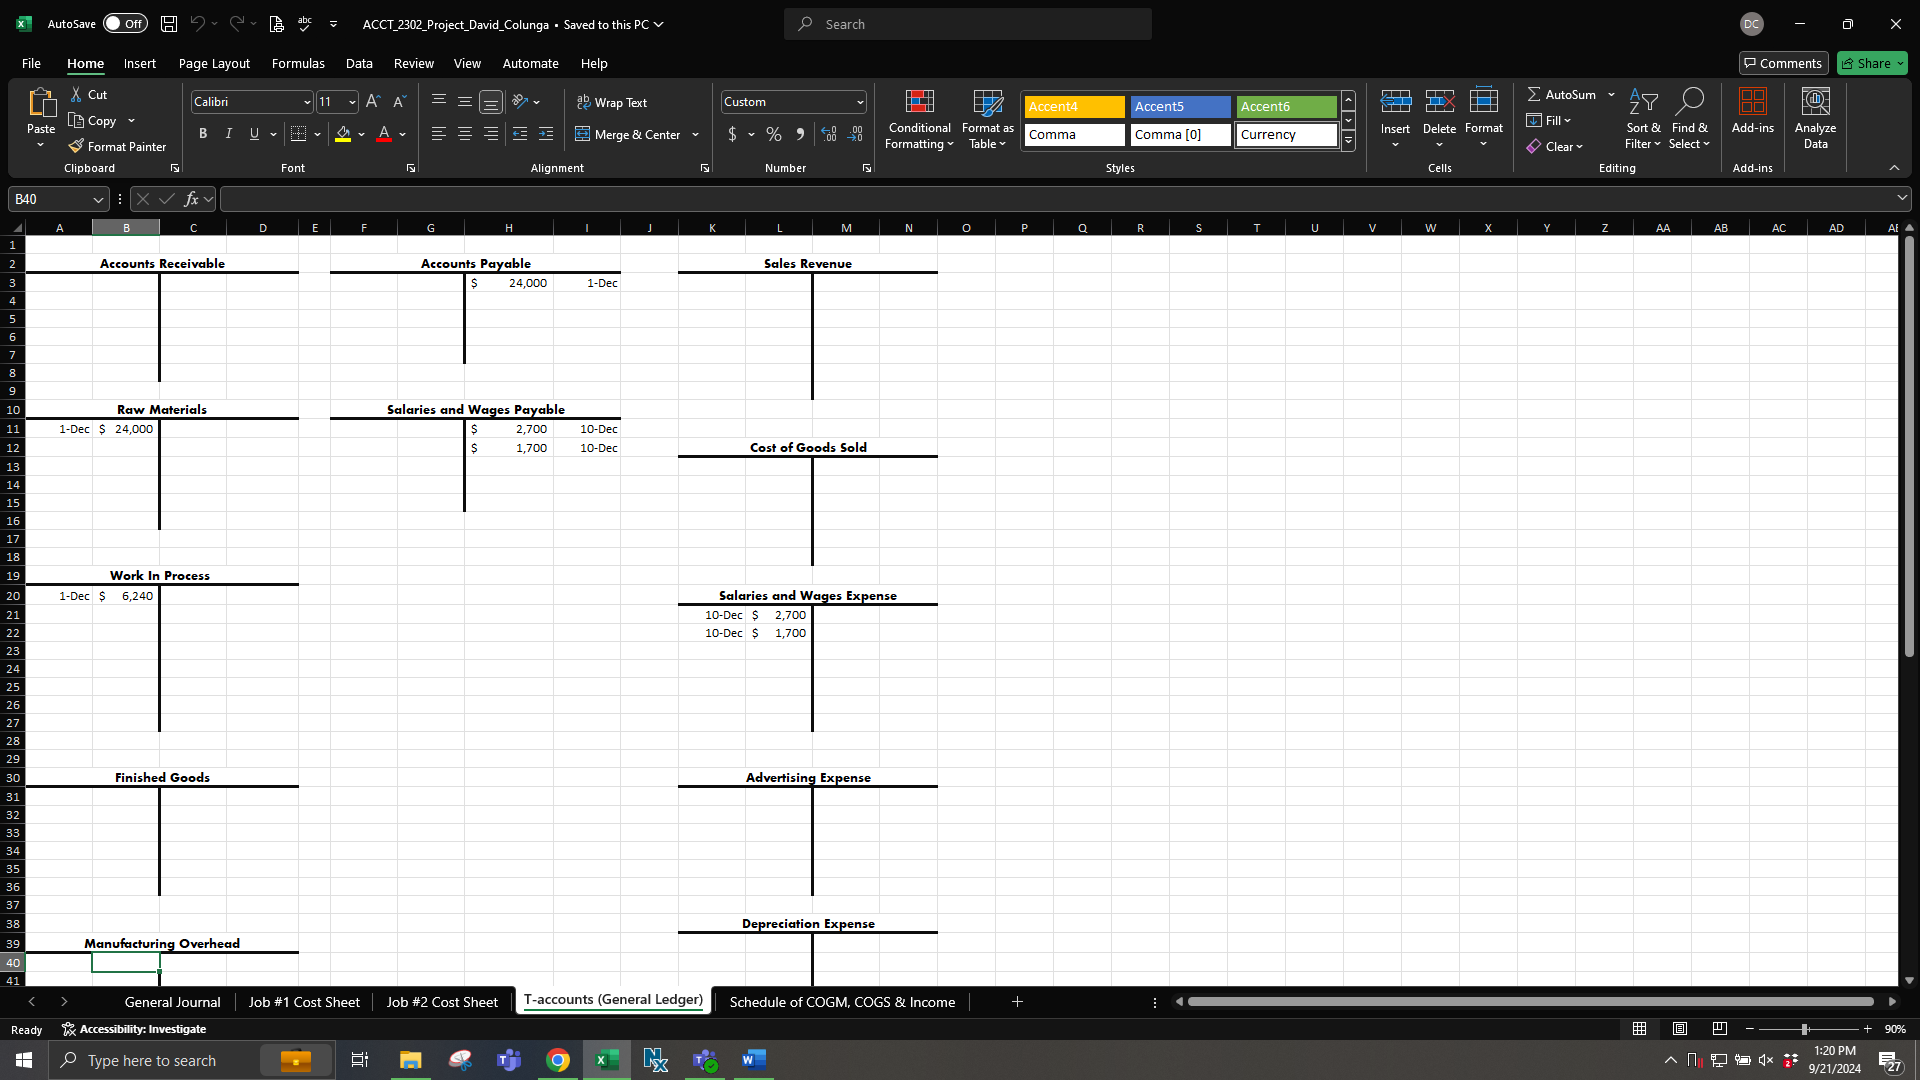Open Conditional Formatting
Screen dimensions: 1920x1080
(x=919, y=119)
